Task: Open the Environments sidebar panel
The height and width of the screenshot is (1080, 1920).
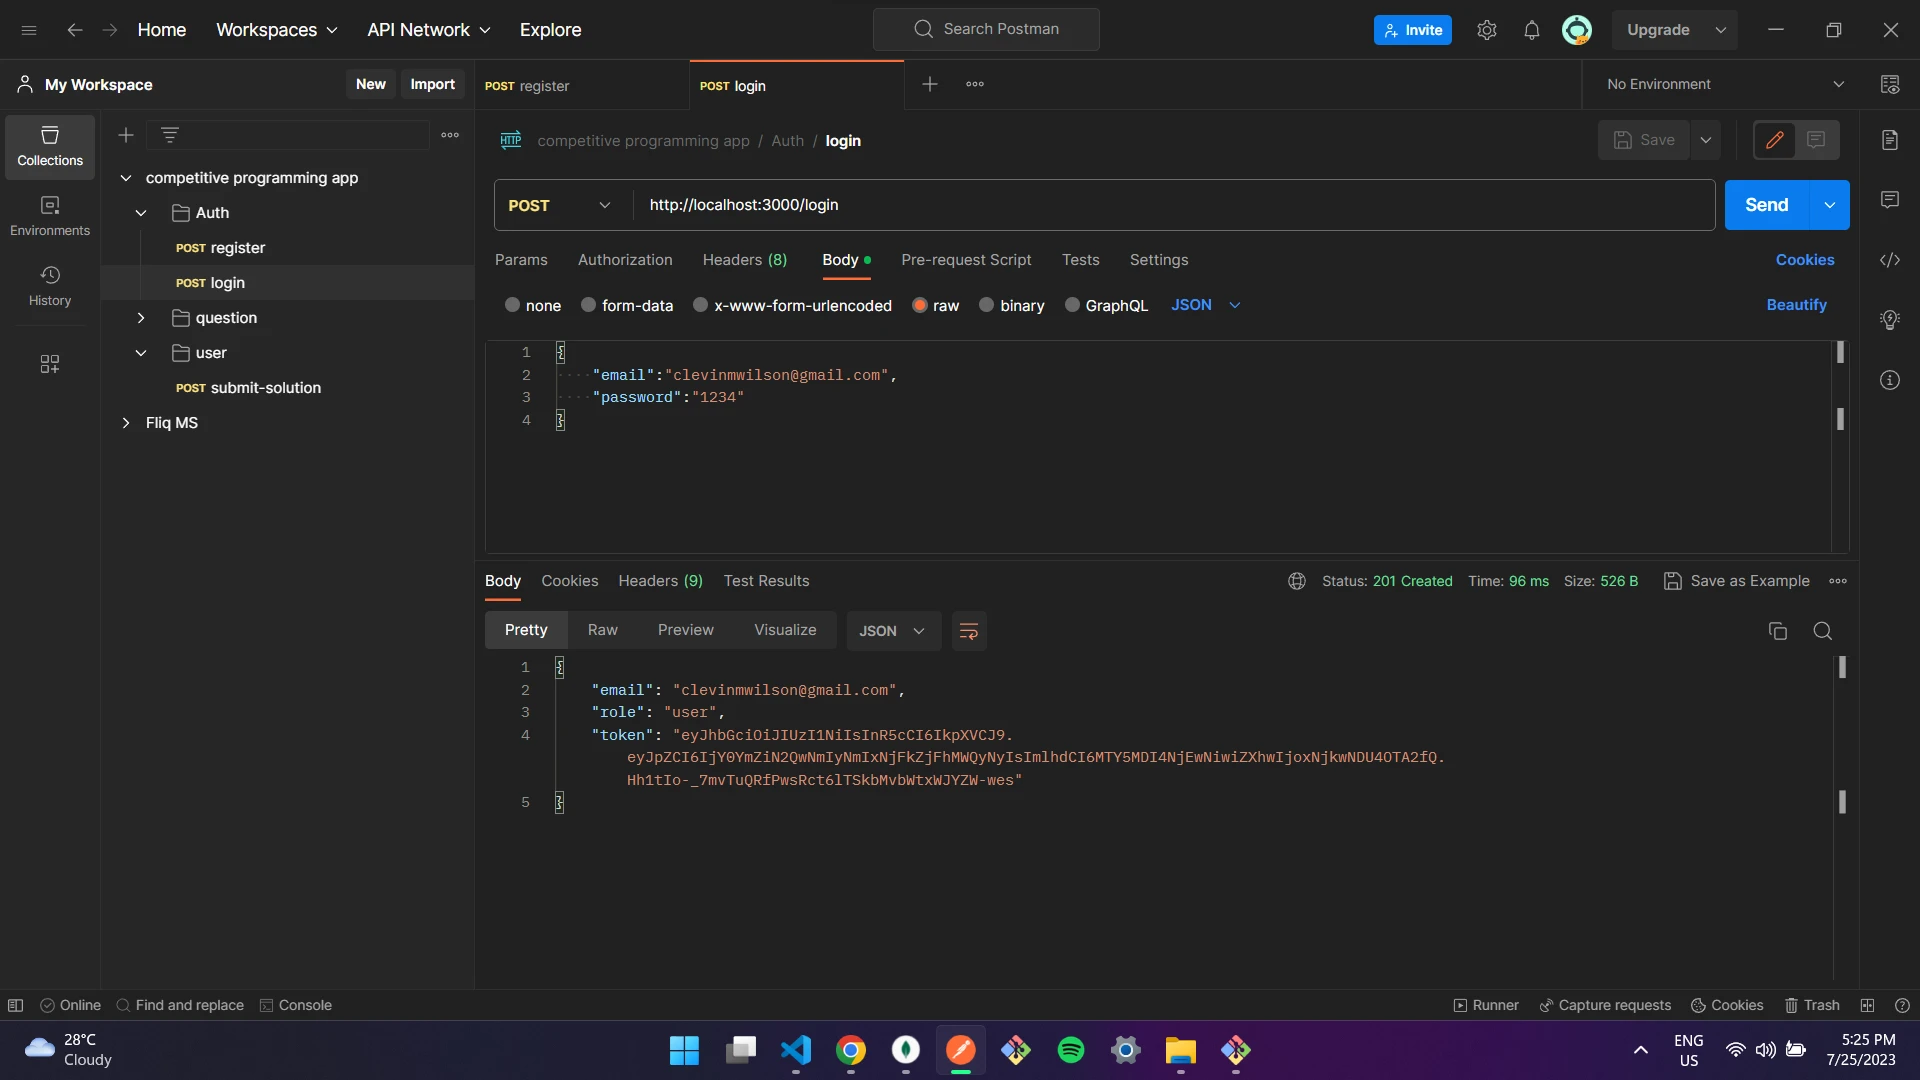Action: (50, 217)
